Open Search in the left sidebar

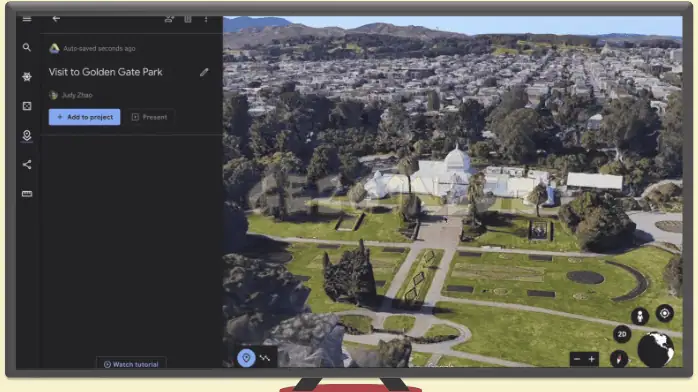[27, 47]
